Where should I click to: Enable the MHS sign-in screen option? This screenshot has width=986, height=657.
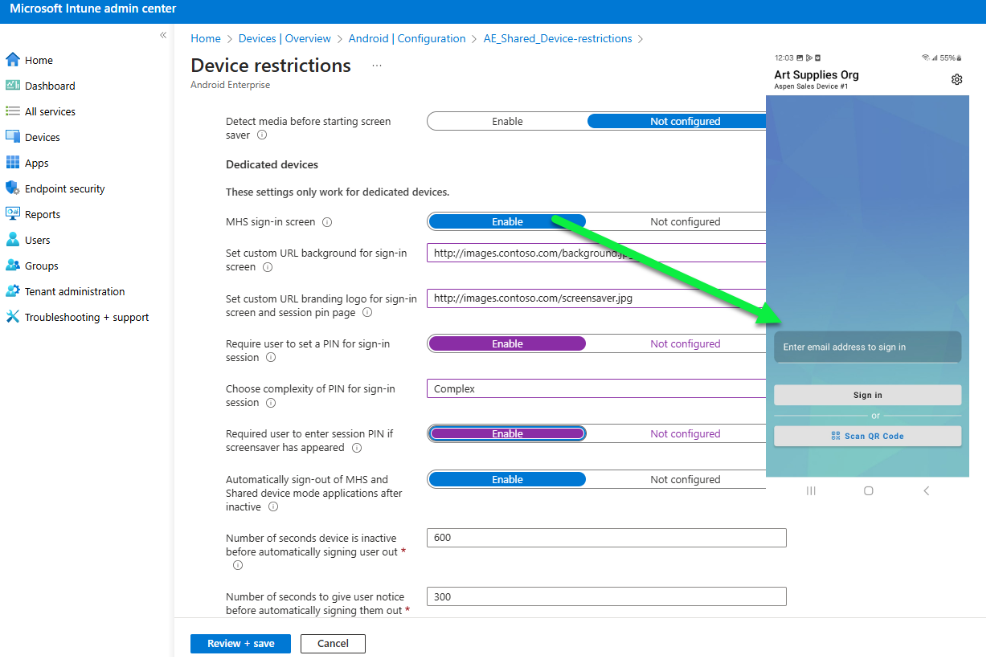[507, 222]
